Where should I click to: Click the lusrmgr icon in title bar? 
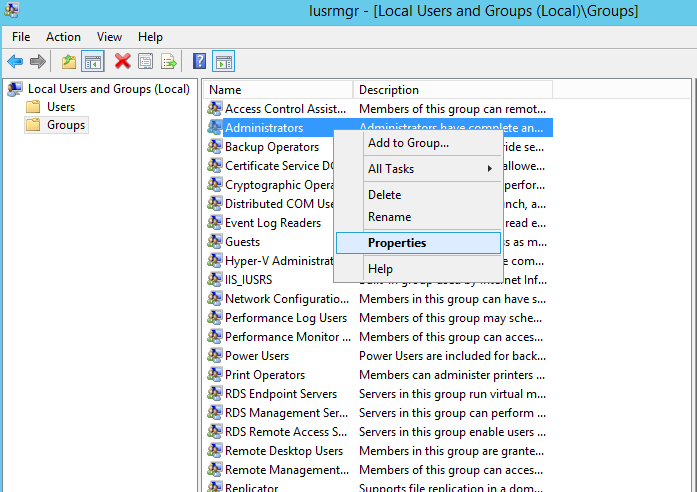click(12, 10)
